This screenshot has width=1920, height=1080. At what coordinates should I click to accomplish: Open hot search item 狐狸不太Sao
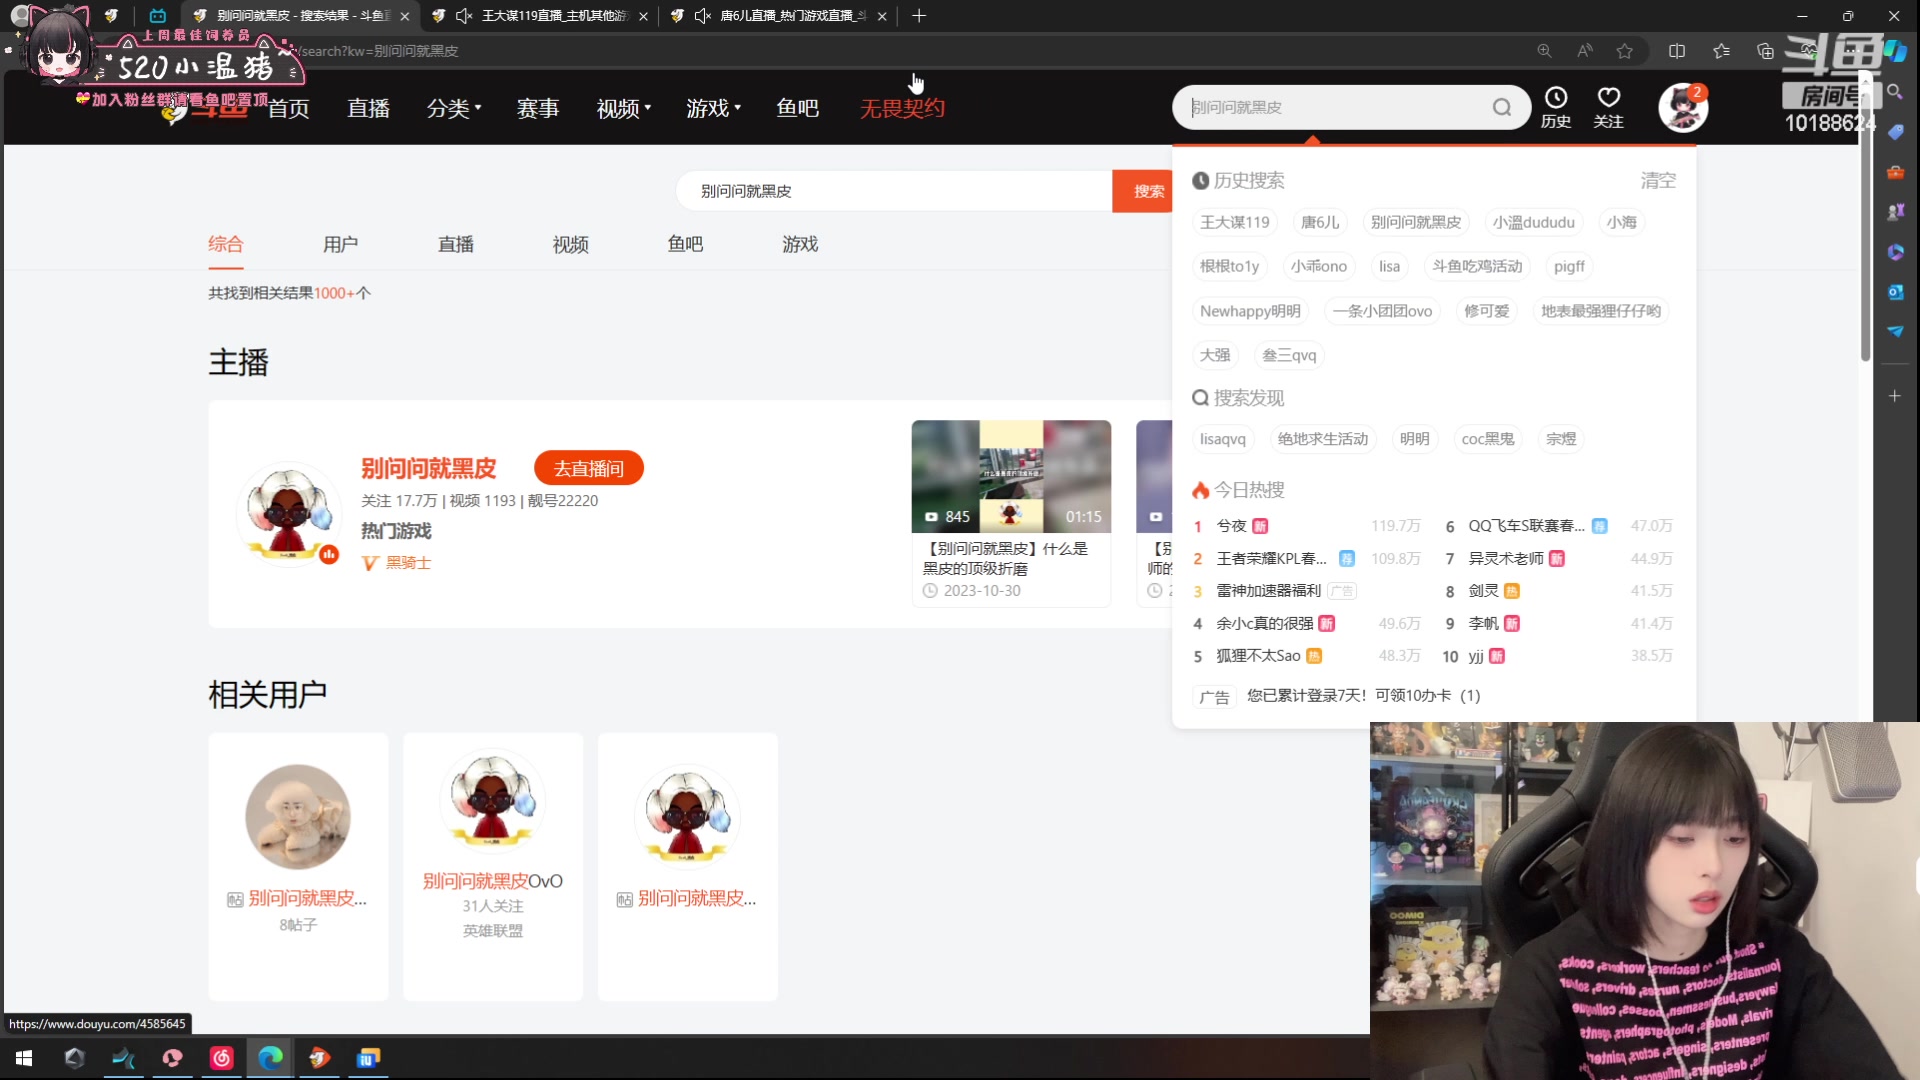tap(1258, 656)
